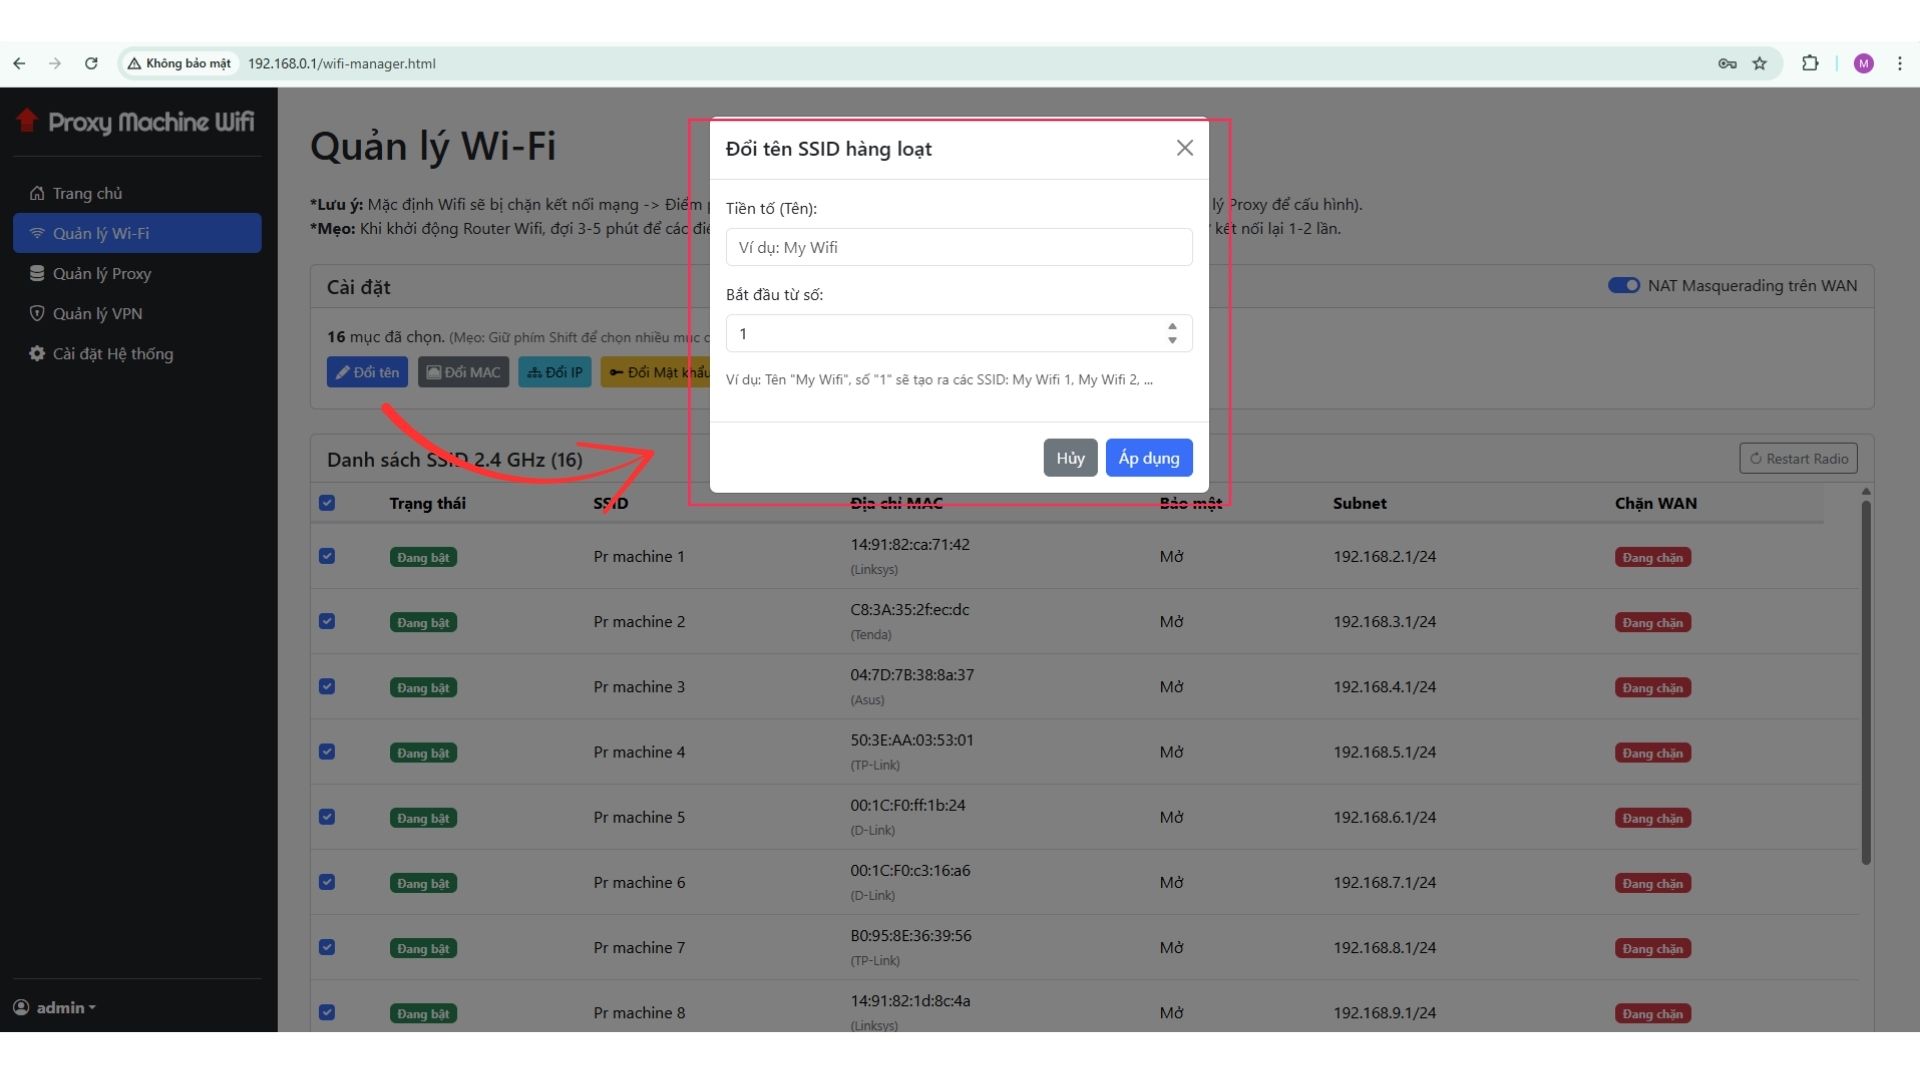The width and height of the screenshot is (1920, 1080).
Task: Click the address bar URL wifi-manager.html
Action: (341, 63)
